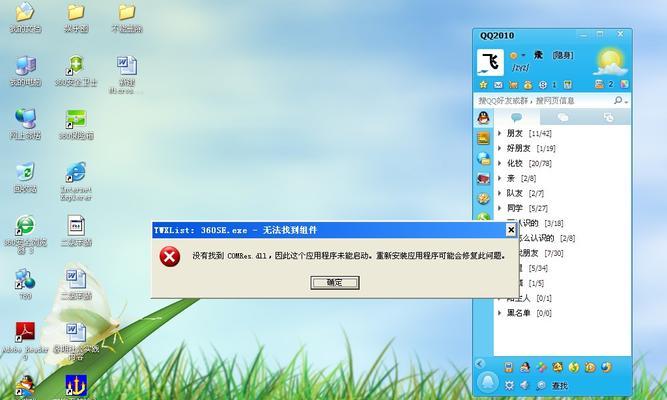This screenshot has height=400, width=667.
Task: Click the QQ main menu penguin button
Action: coord(487,382)
